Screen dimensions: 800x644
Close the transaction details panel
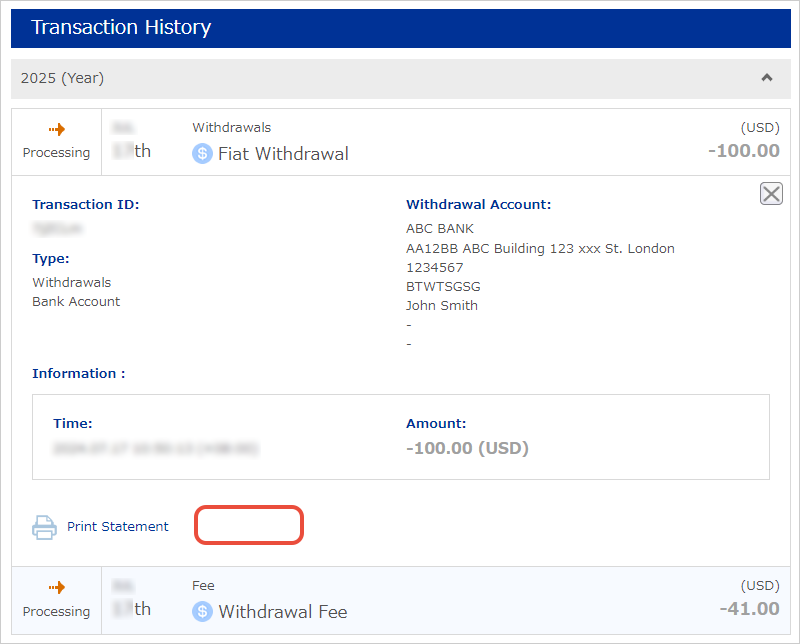coord(771,194)
